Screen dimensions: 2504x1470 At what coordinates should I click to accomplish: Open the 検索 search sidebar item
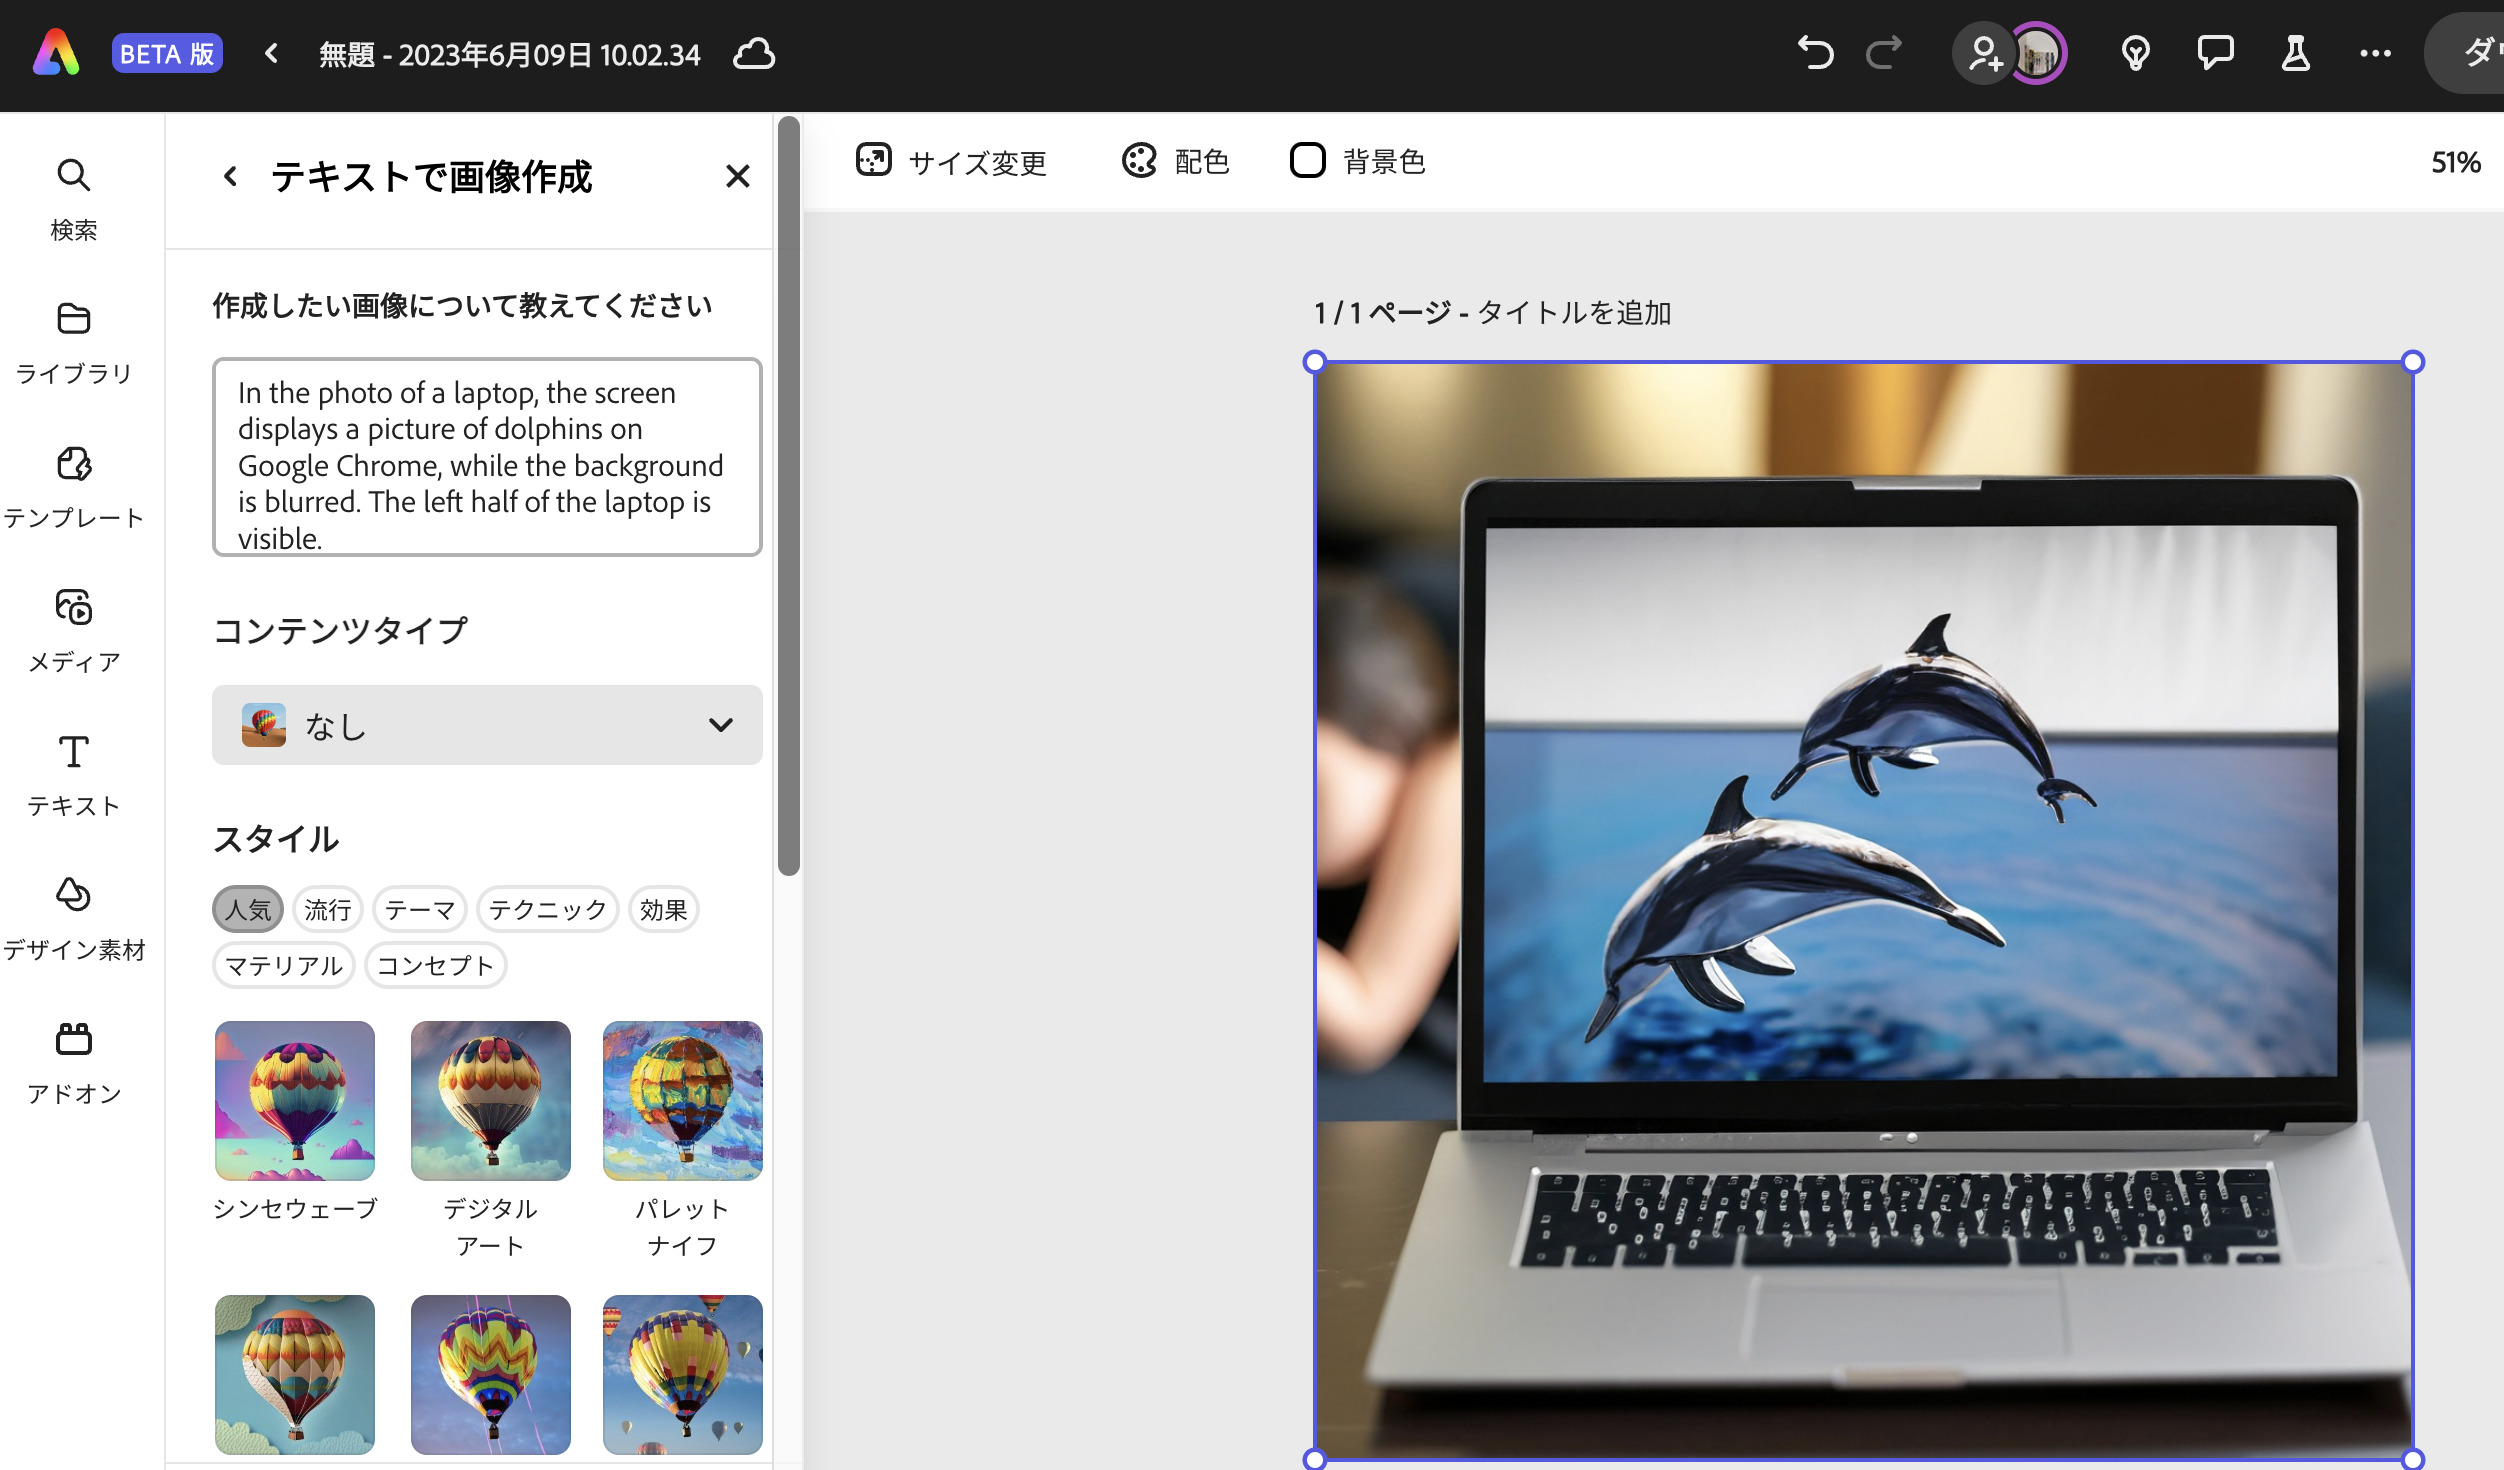(x=74, y=200)
